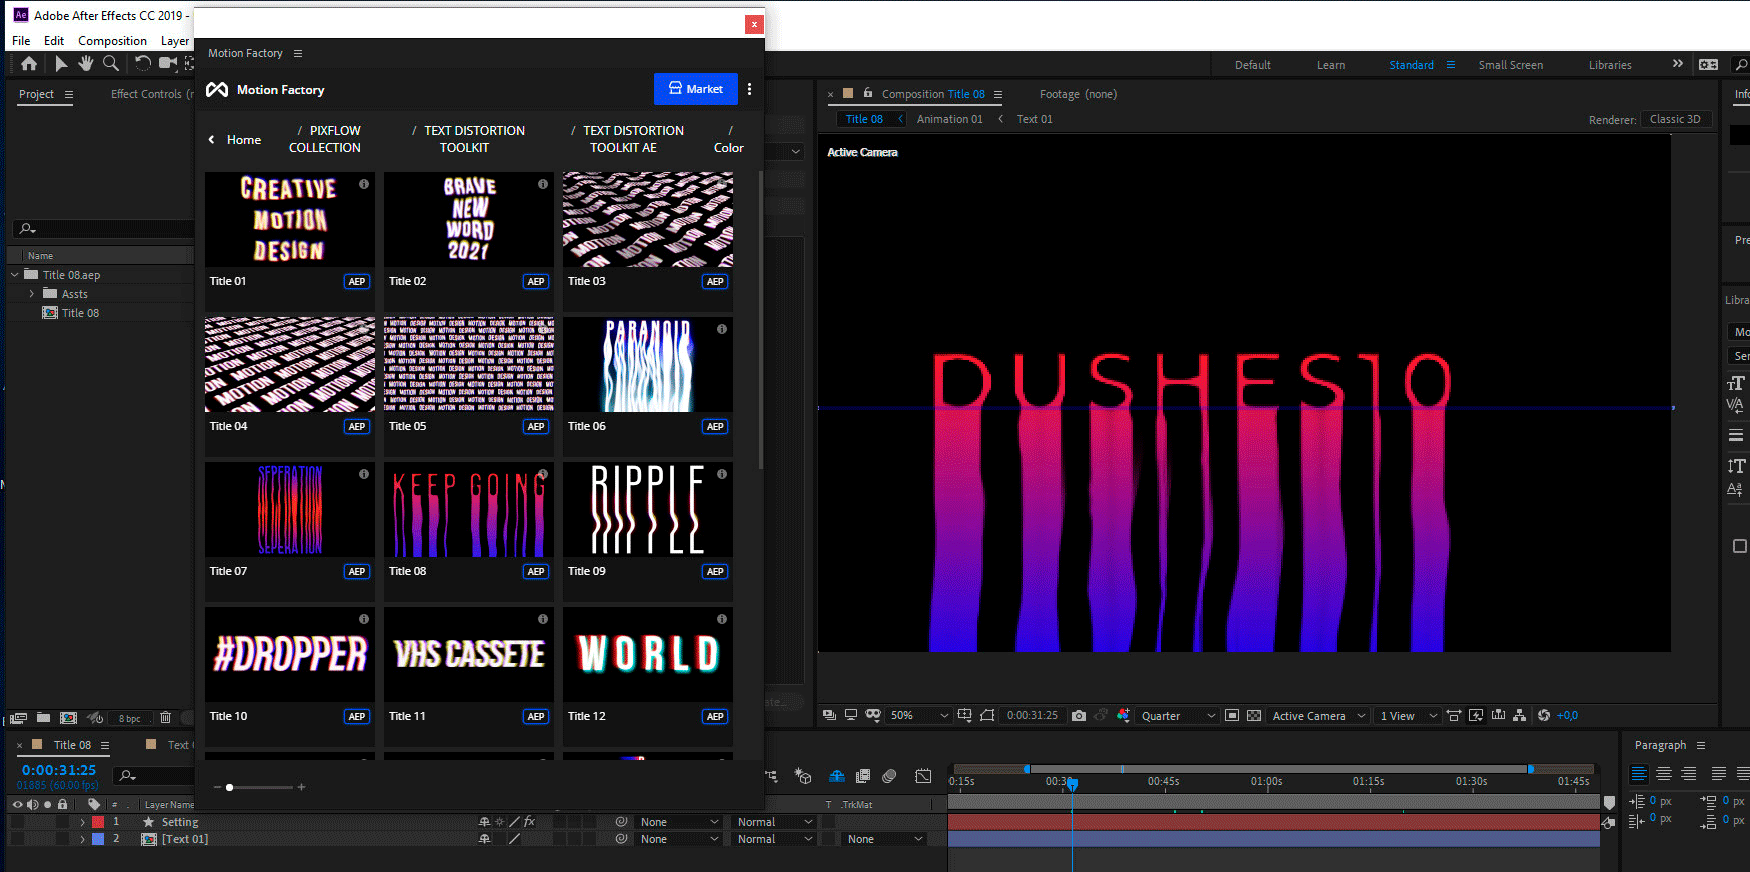Open the Motion Factory kebab options menu
The image size is (1750, 872).
[x=749, y=89]
